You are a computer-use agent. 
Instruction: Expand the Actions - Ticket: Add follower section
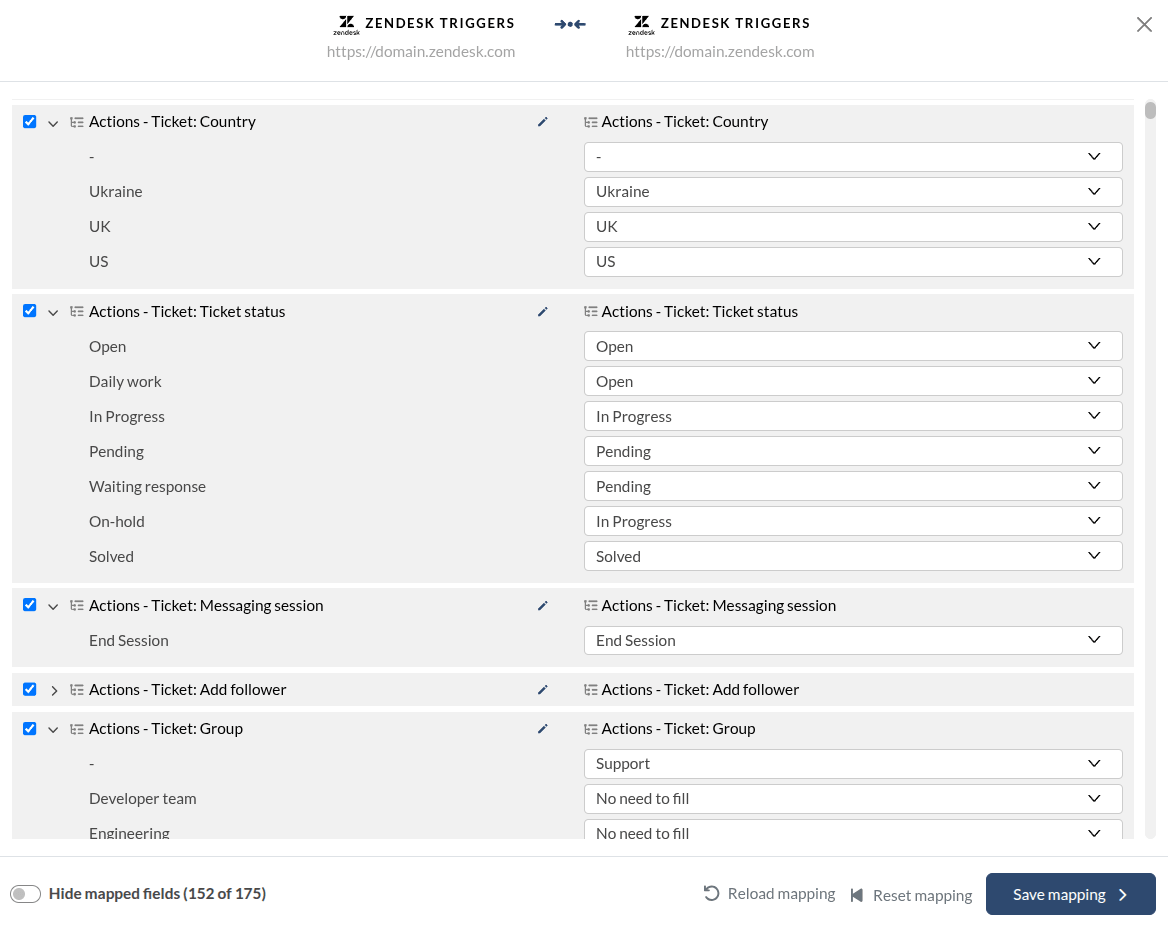tap(53, 691)
